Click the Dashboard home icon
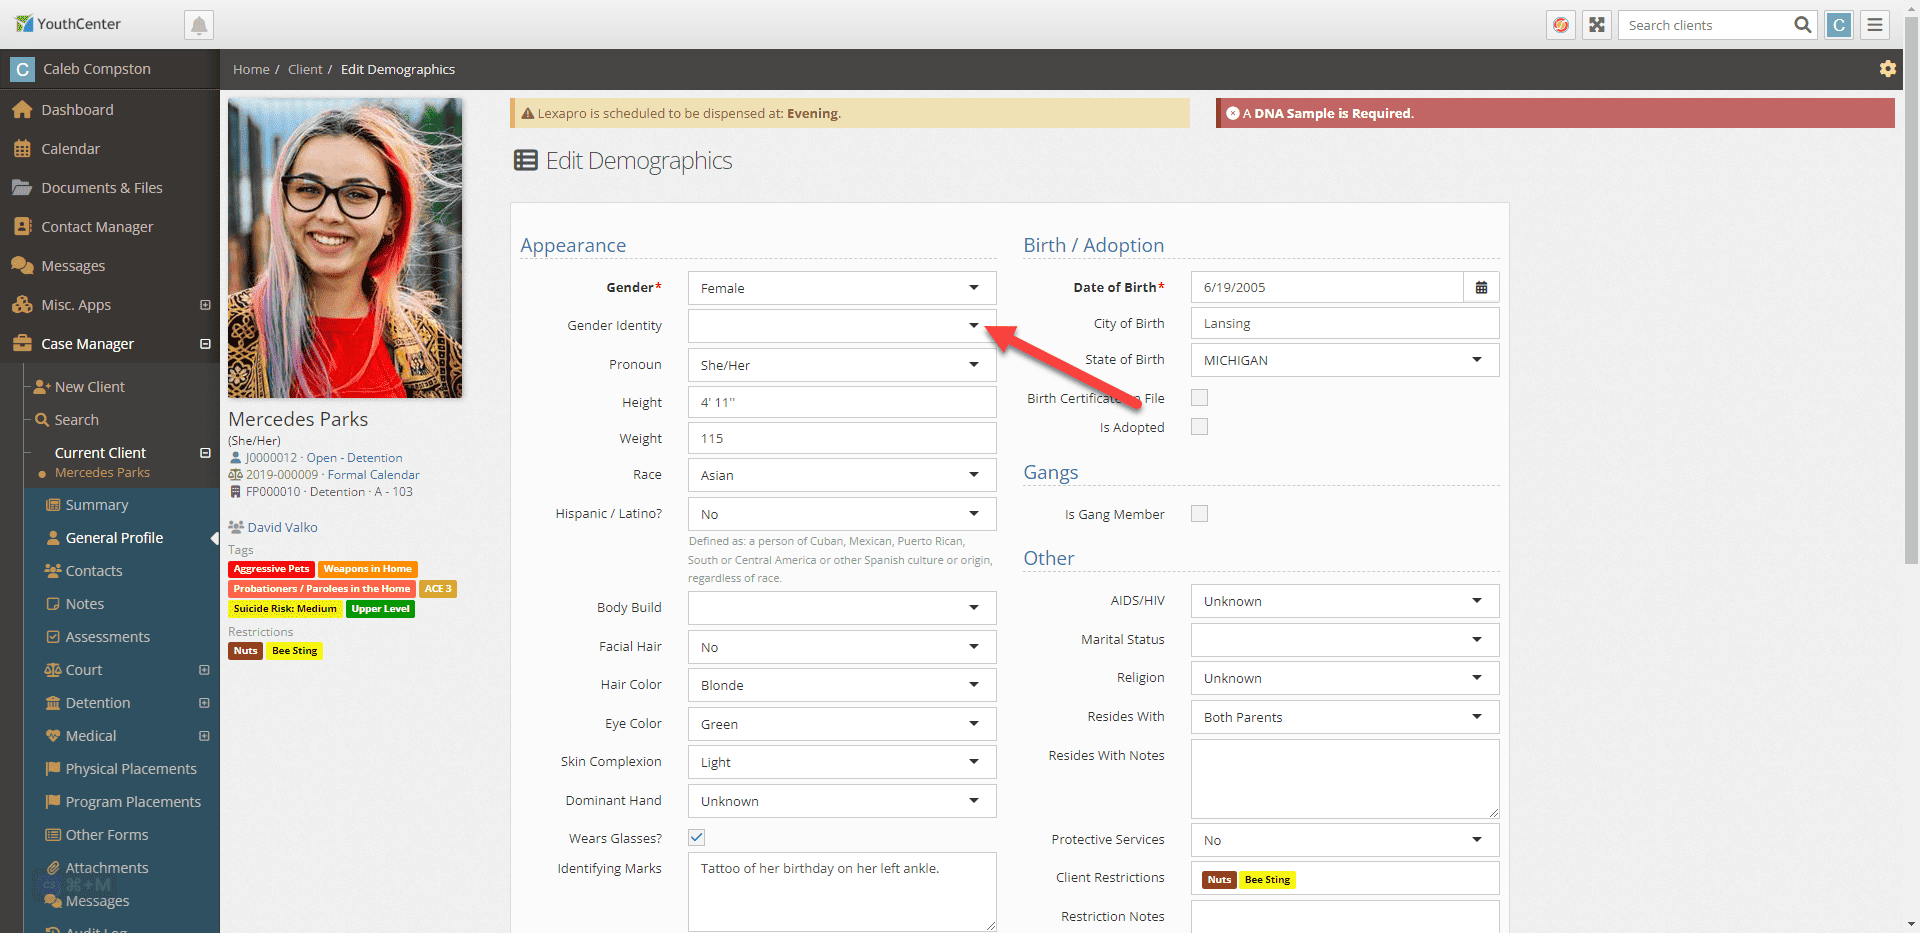Image resolution: width=1920 pixels, height=933 pixels. coord(22,110)
